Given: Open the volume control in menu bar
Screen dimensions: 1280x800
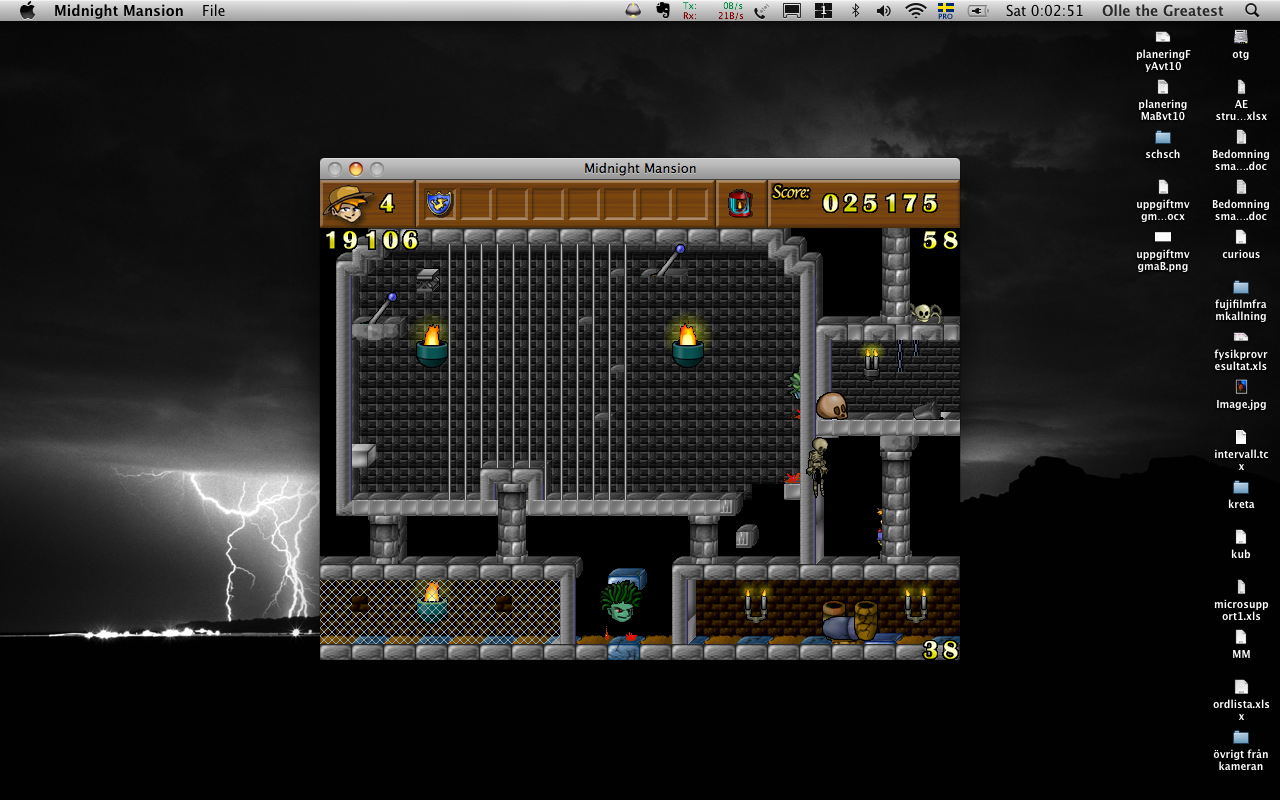Looking at the screenshot, I should [884, 11].
